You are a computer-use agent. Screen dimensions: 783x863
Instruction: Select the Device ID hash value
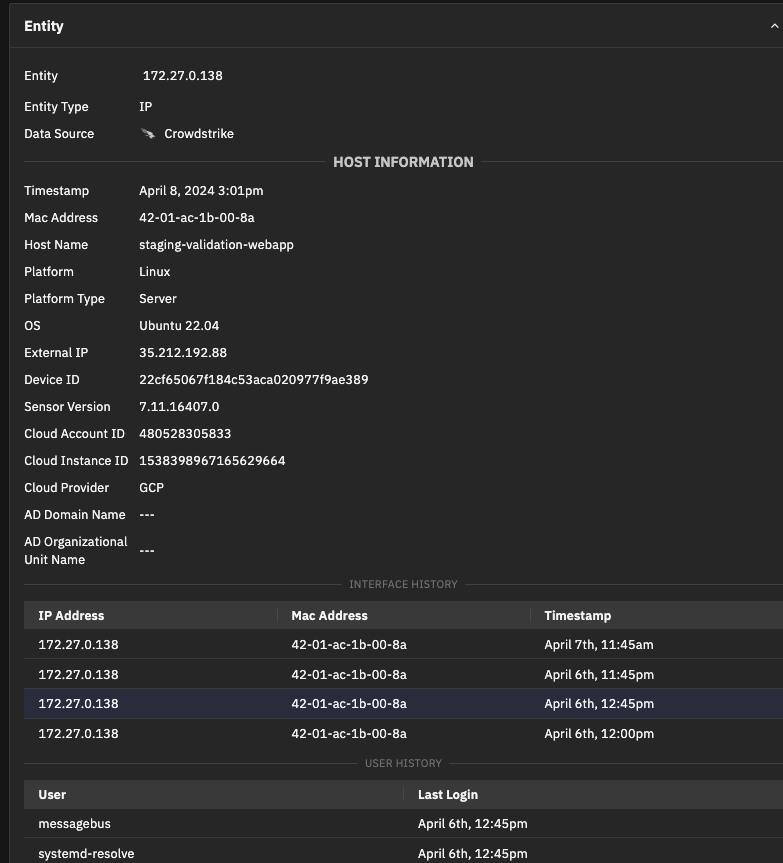[253, 380]
